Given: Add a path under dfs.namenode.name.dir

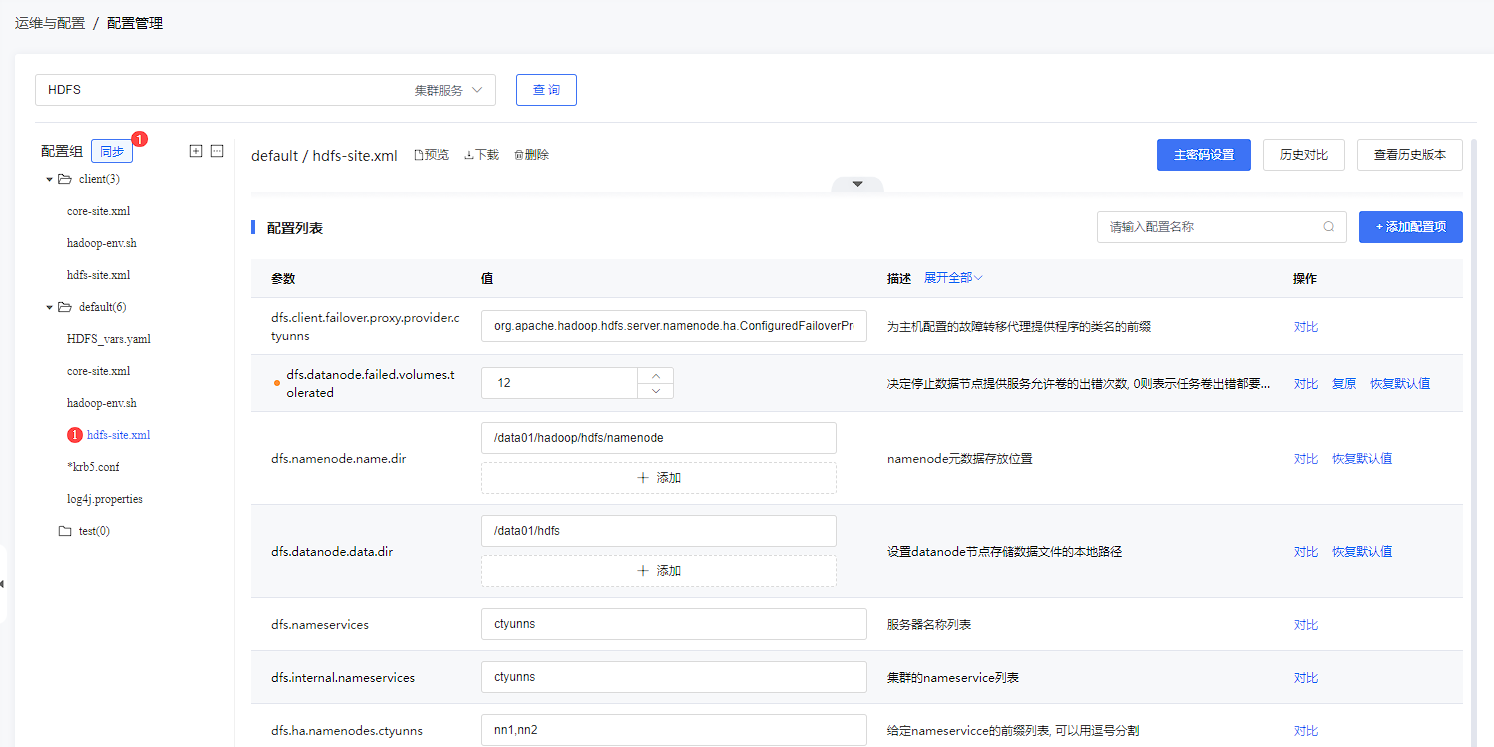Looking at the screenshot, I should (659, 478).
